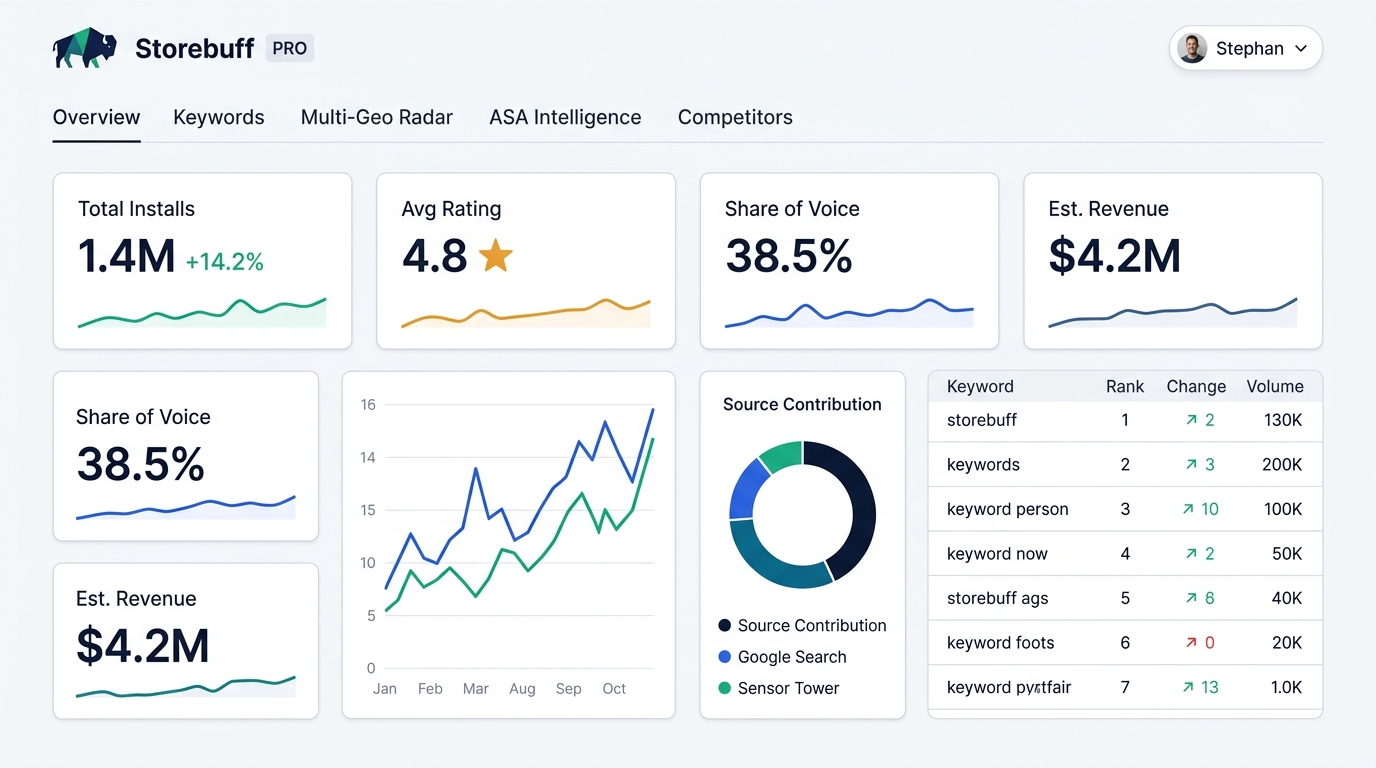Click the 1.0K volume cell
The width and height of the screenshot is (1376, 768).
point(1286,687)
